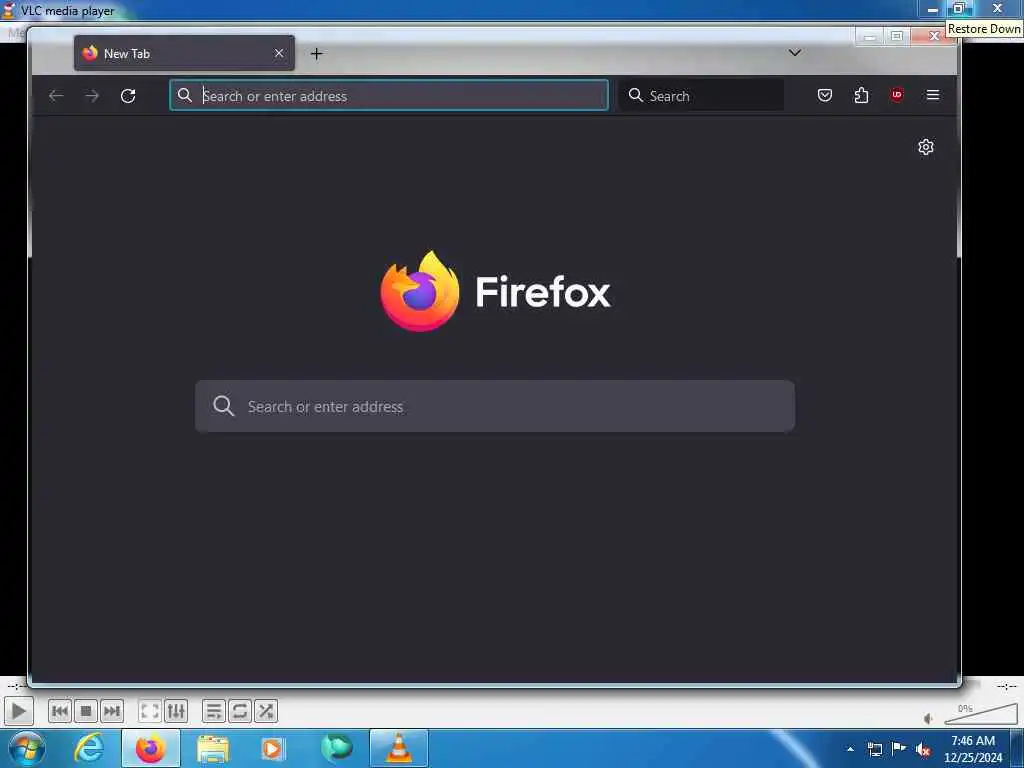Switch to Firefox in the taskbar
Screen dimensions: 1024x768
(x=151, y=748)
